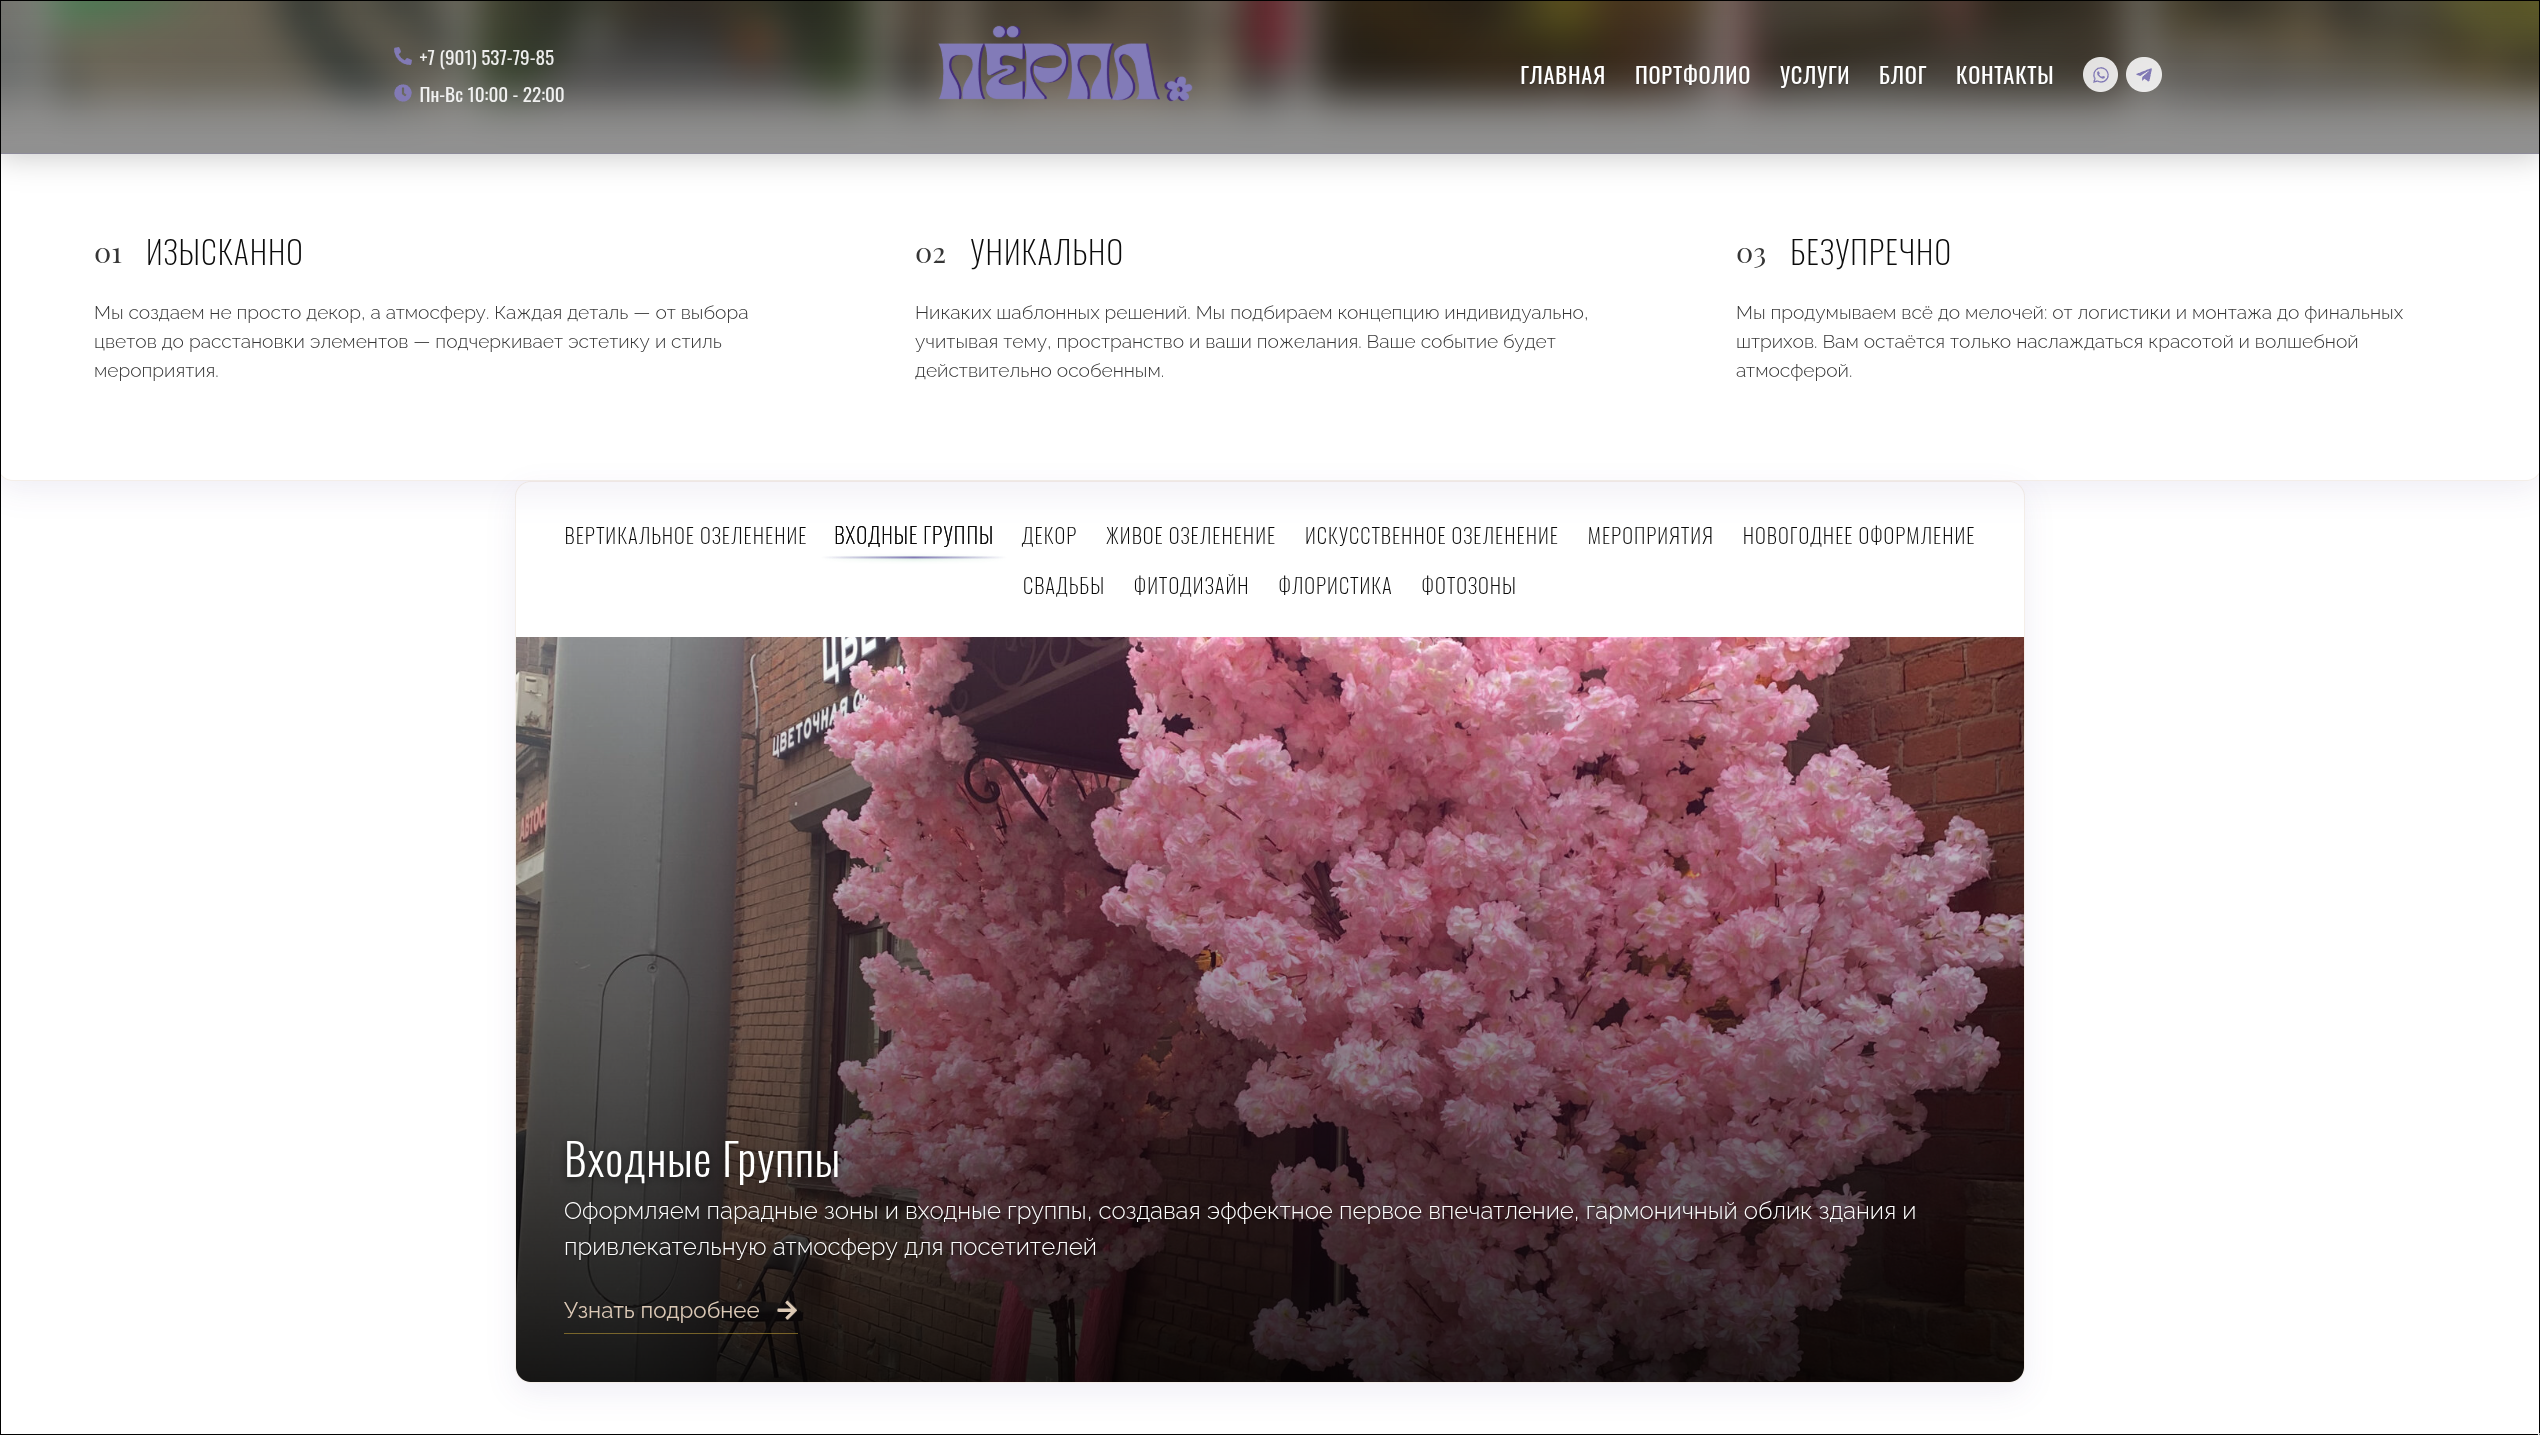Screen dimensions: 2540x1435
Task: Call the +7 (901) 537-79-85 number link
Action: coord(486,58)
